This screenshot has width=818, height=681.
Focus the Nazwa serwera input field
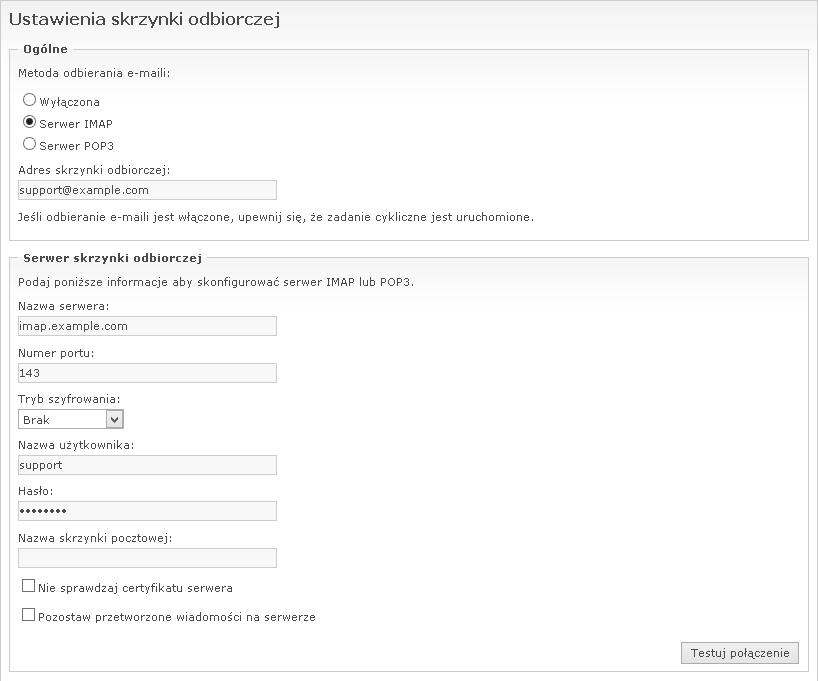tap(147, 326)
